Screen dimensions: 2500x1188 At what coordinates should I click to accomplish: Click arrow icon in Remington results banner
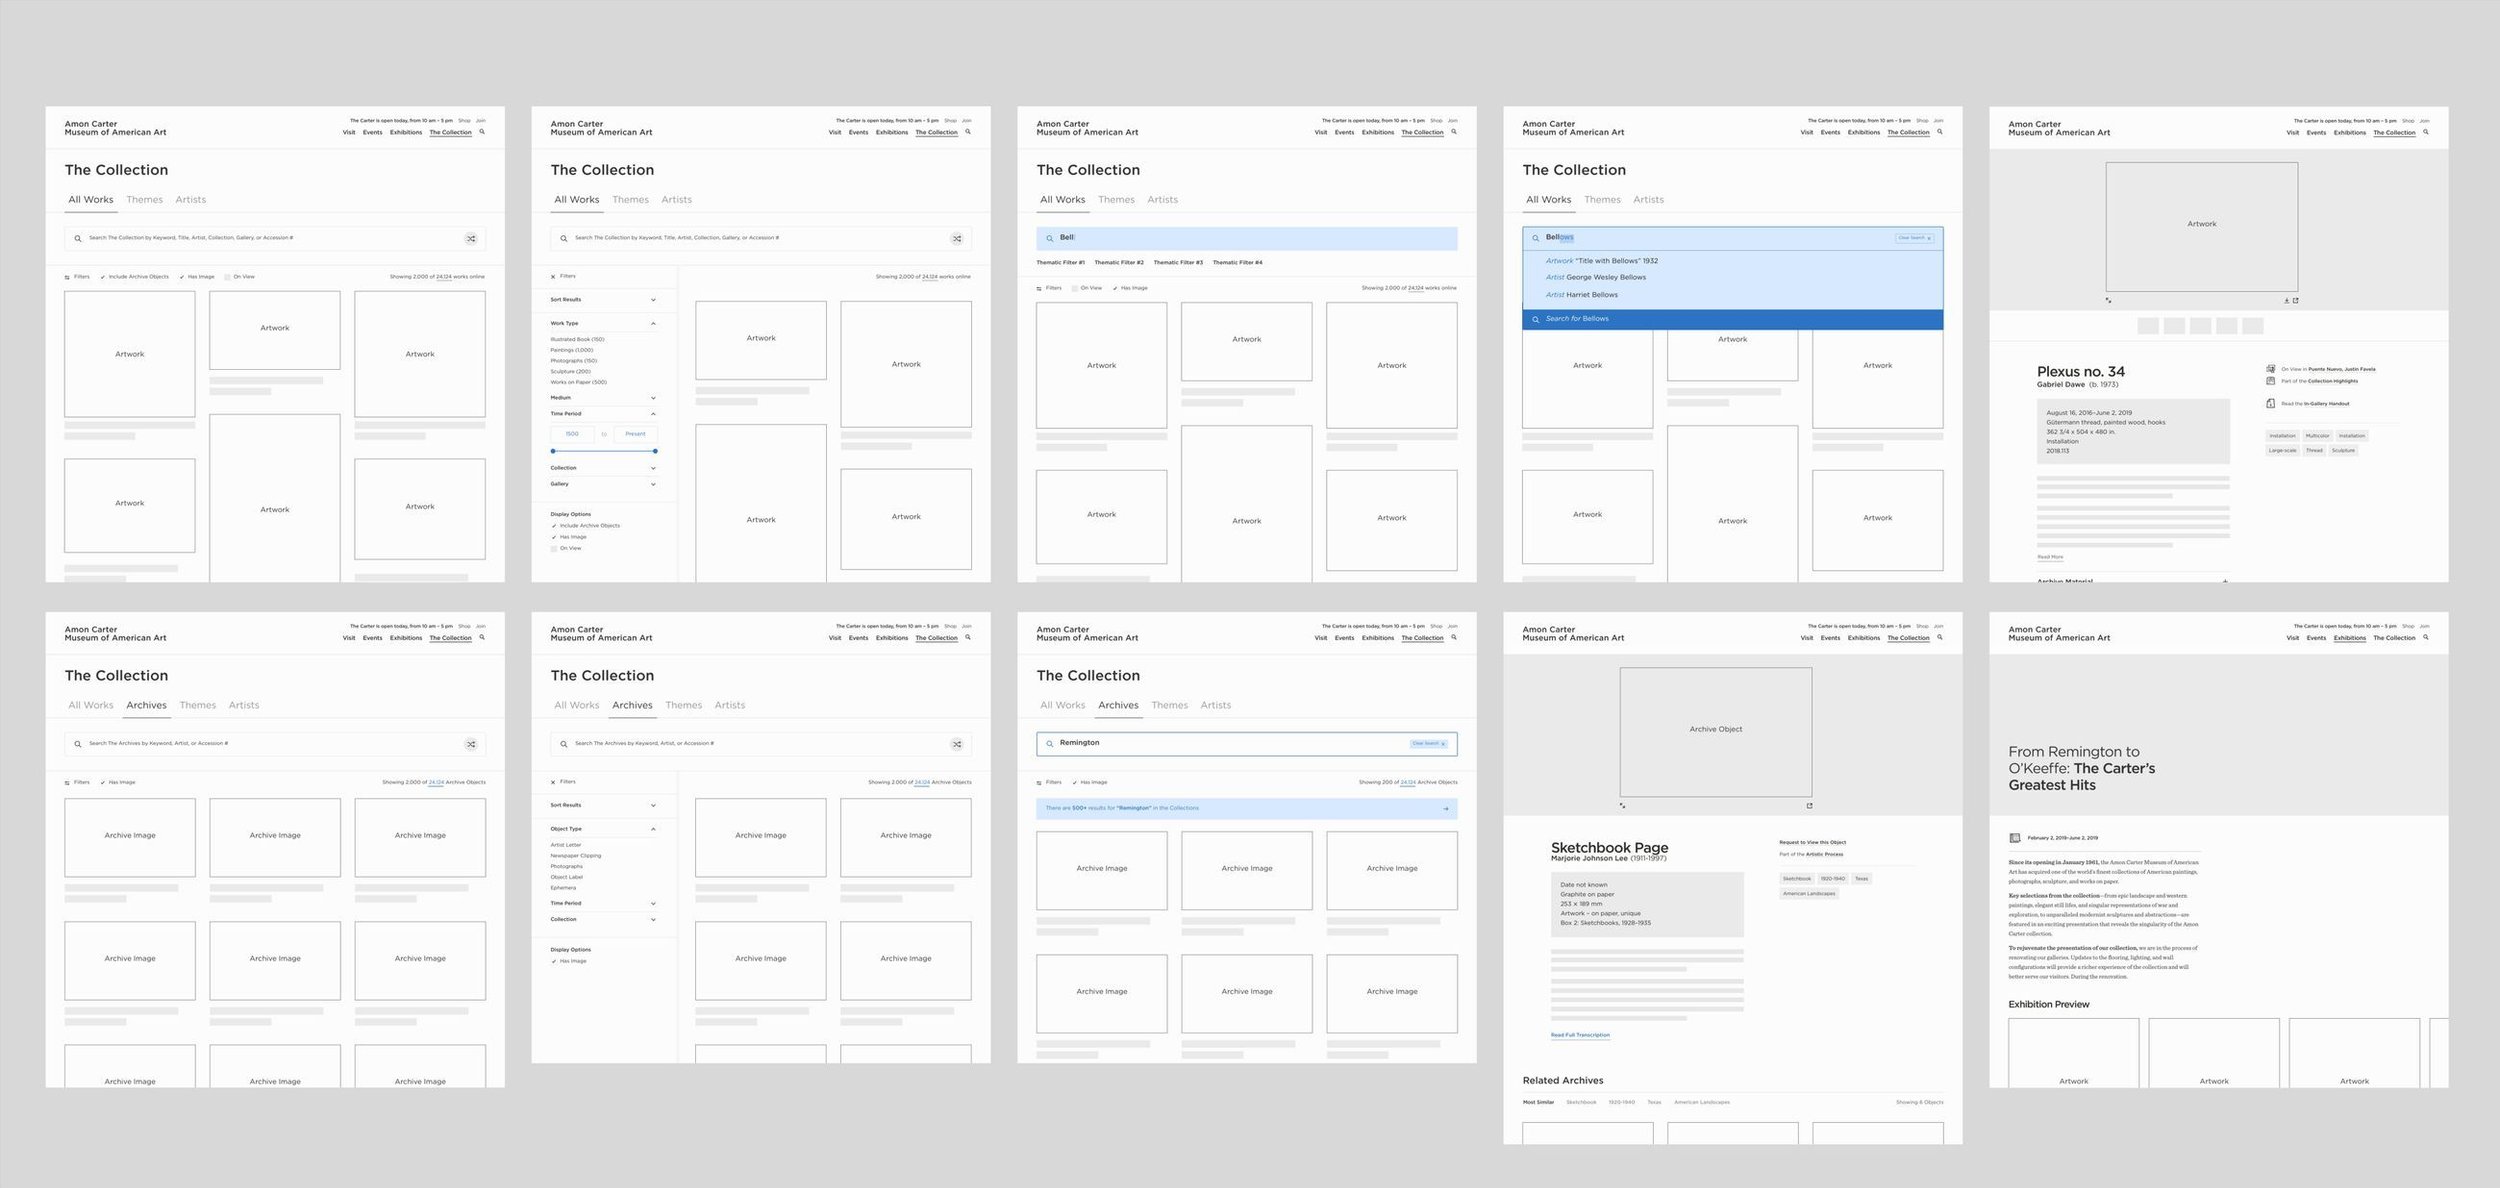tap(1445, 808)
